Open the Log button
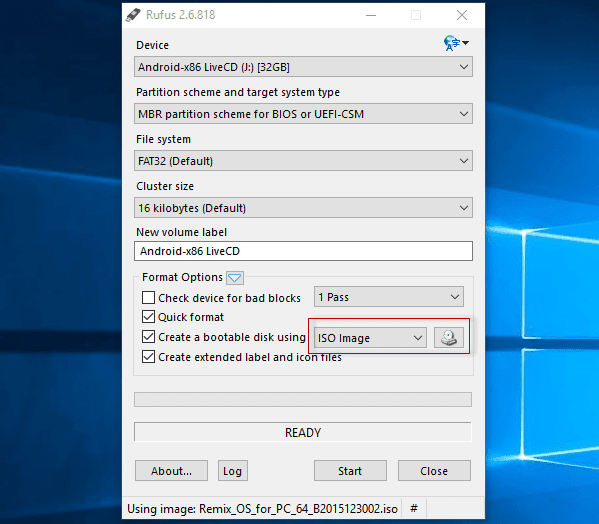 click(x=233, y=471)
